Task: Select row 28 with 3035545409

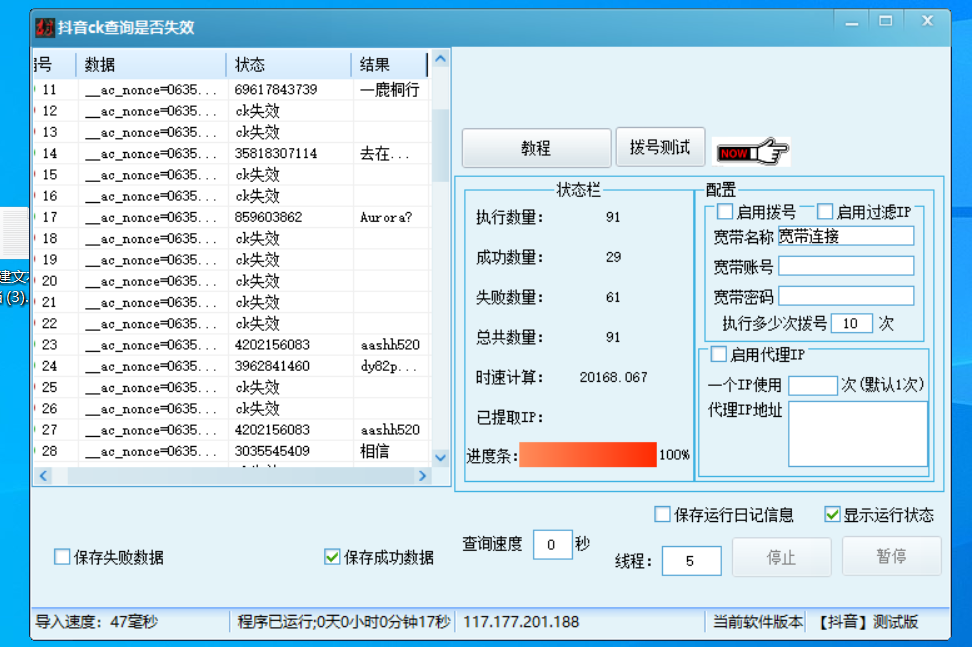Action: pos(232,451)
